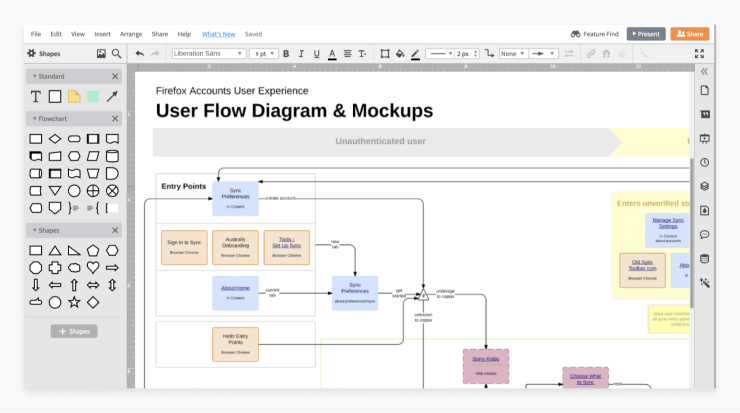Select the arrow line tool in Standard
This screenshot has height=413, width=740.
coord(112,97)
